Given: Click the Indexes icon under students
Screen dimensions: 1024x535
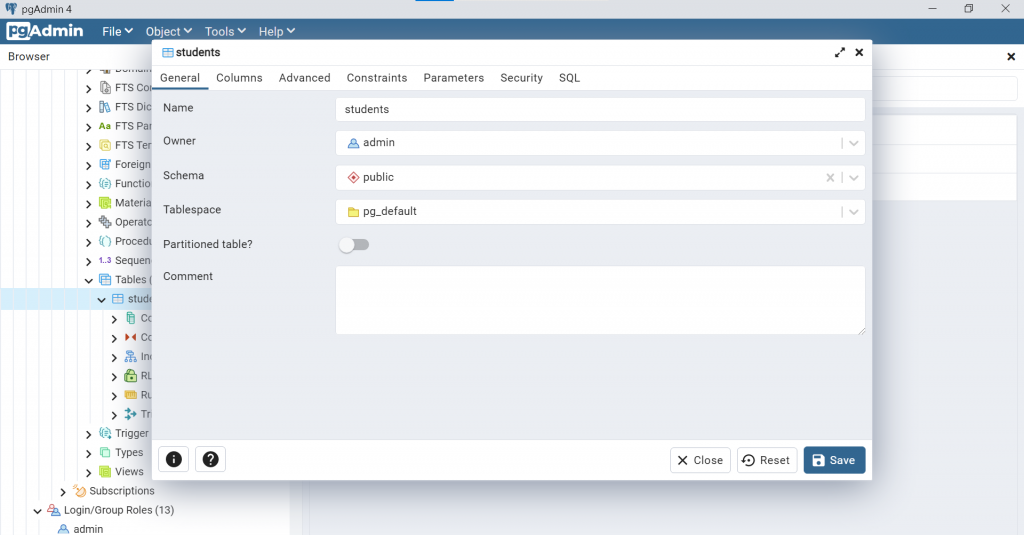Looking at the screenshot, I should click(x=131, y=356).
